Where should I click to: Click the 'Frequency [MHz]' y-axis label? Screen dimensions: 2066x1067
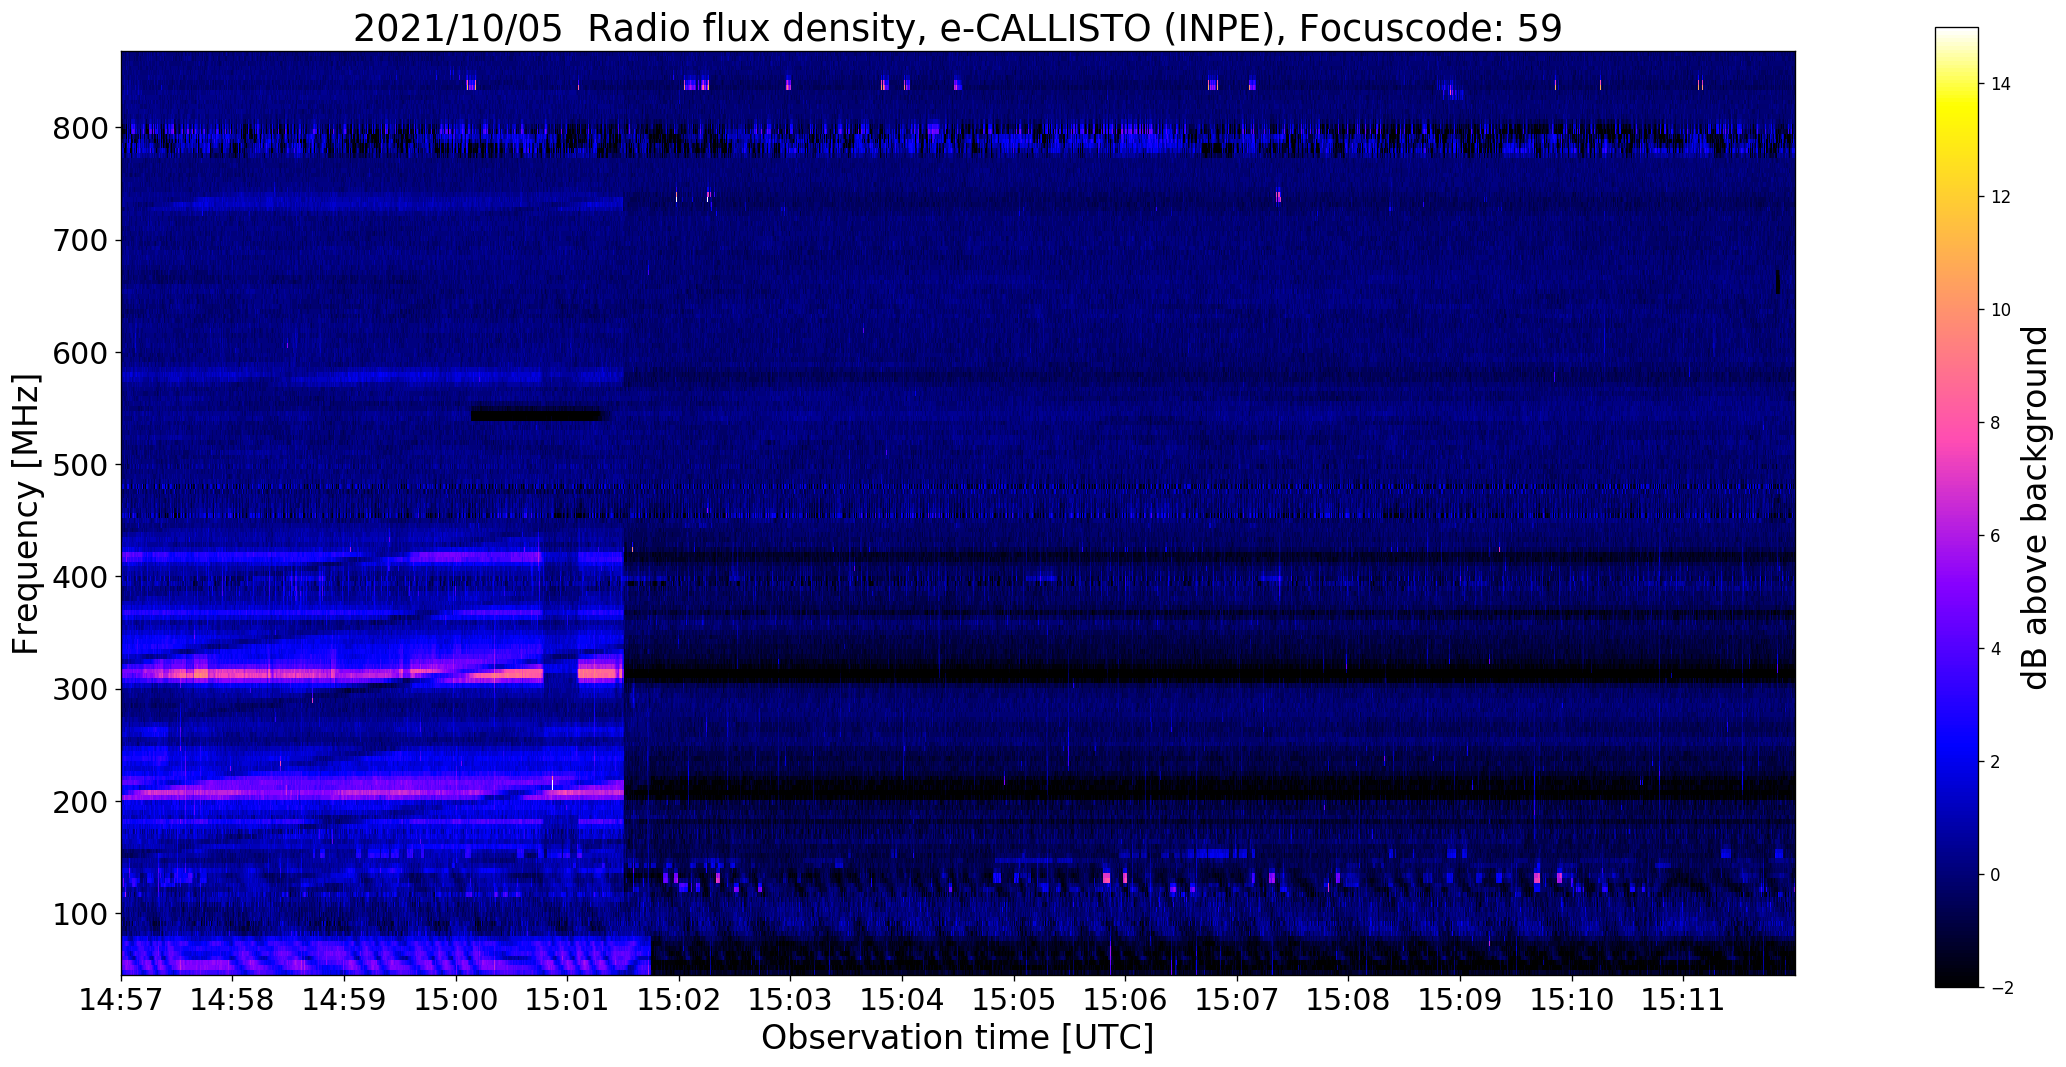point(27,514)
